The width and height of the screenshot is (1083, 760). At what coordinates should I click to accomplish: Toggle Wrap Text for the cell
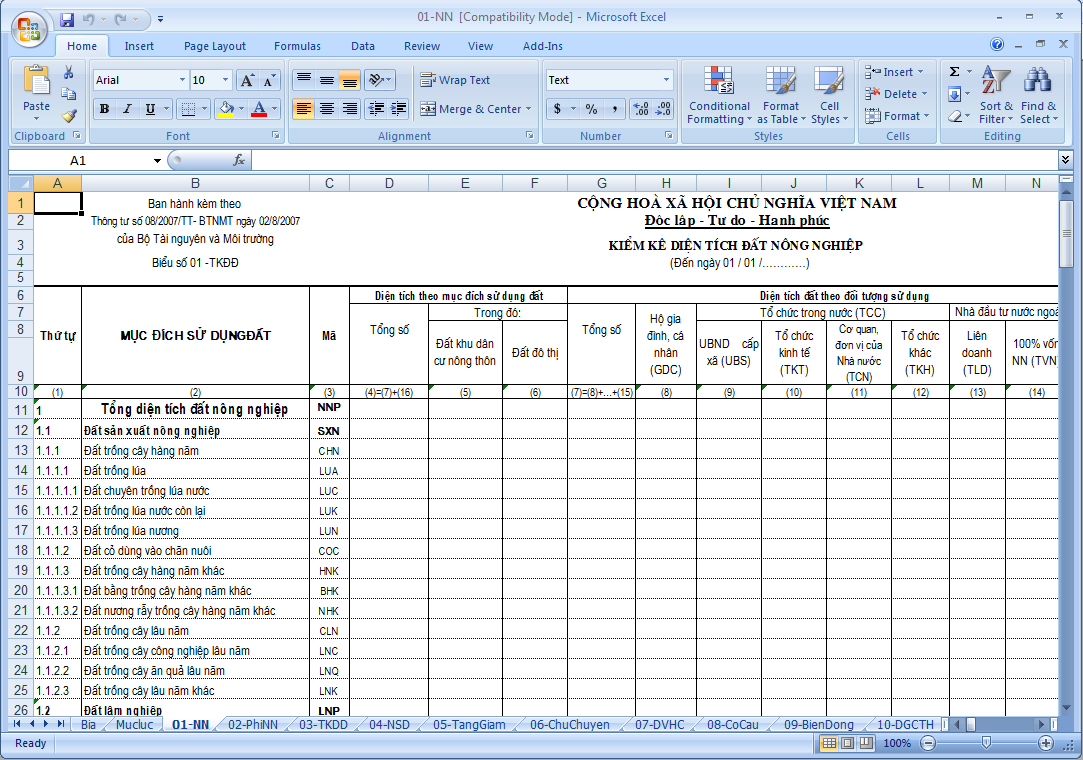pyautogui.click(x=455, y=80)
